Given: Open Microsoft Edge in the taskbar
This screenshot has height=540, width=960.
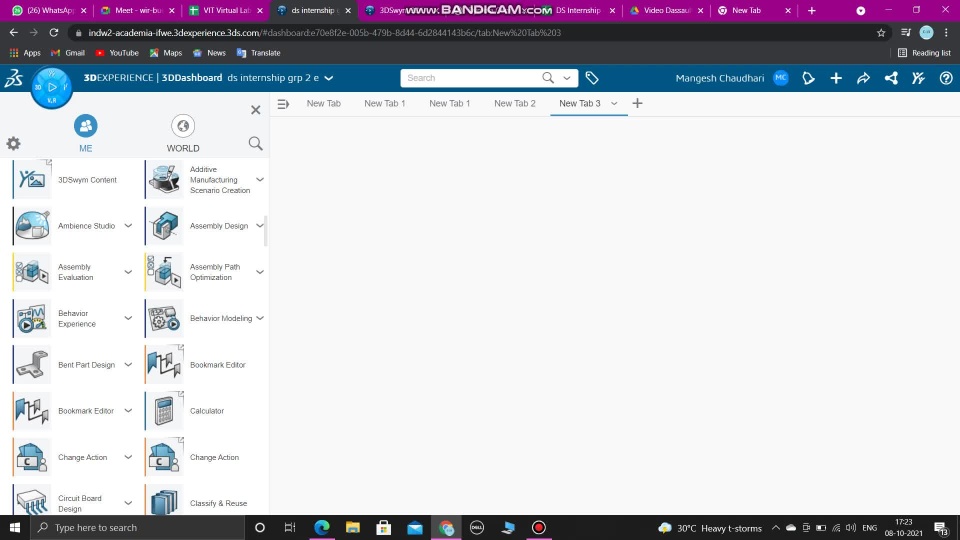Looking at the screenshot, I should pyautogui.click(x=322, y=527).
